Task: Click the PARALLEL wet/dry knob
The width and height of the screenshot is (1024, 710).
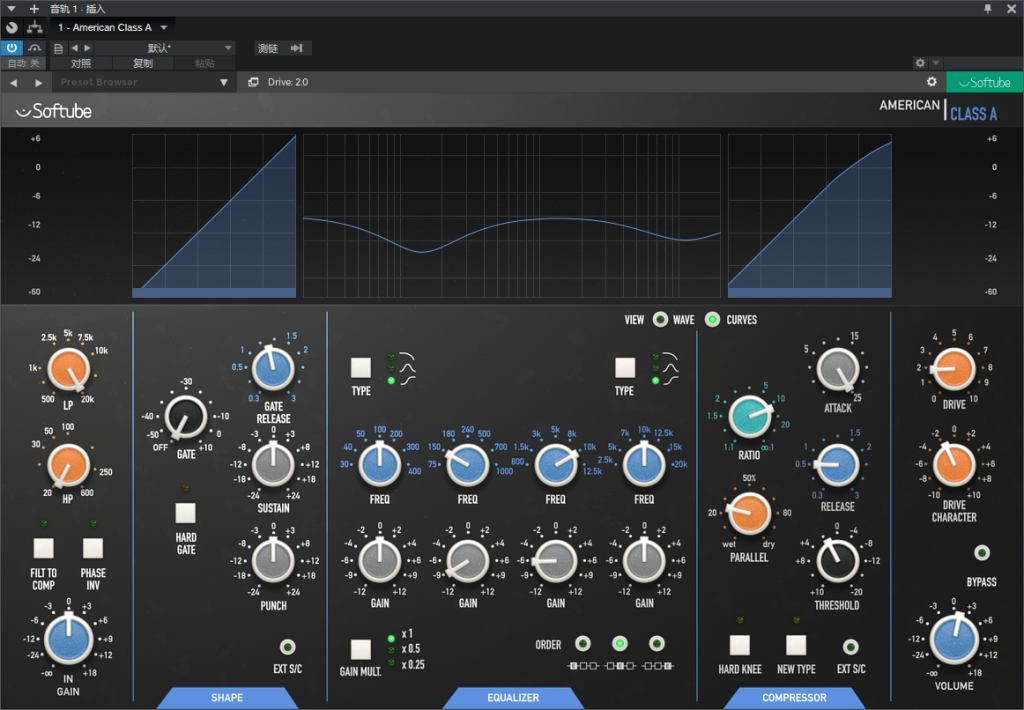Action: (749, 513)
